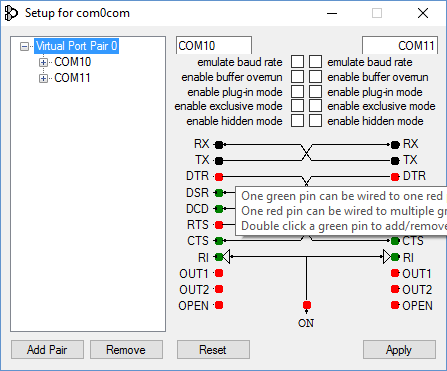This screenshot has width=447, height=371.
Task: Enable hidden mode for COM11
Action: (315, 121)
